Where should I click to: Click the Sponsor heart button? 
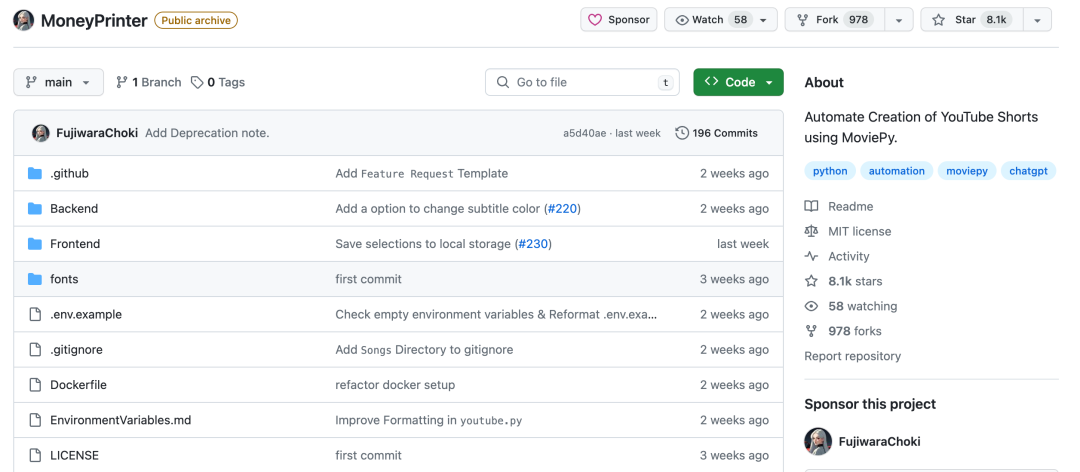coord(618,20)
